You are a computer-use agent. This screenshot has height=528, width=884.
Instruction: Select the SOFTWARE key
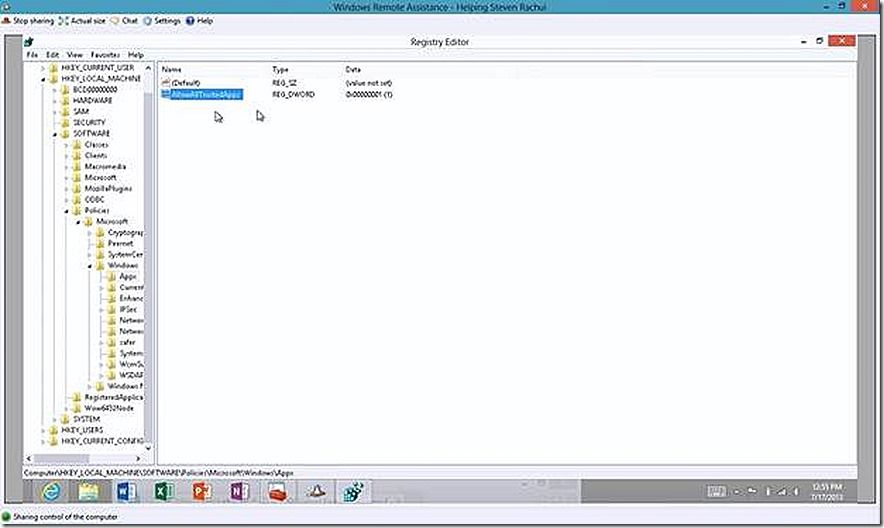(91, 134)
